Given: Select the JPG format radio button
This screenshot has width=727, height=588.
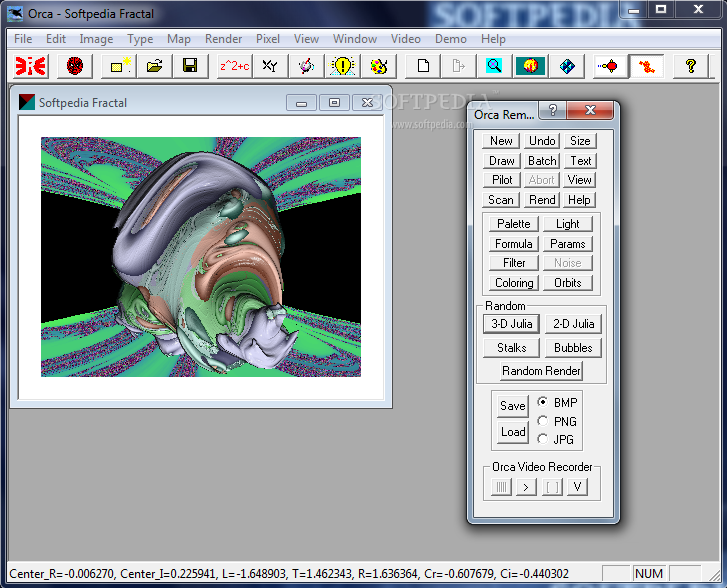Looking at the screenshot, I should point(542,439).
